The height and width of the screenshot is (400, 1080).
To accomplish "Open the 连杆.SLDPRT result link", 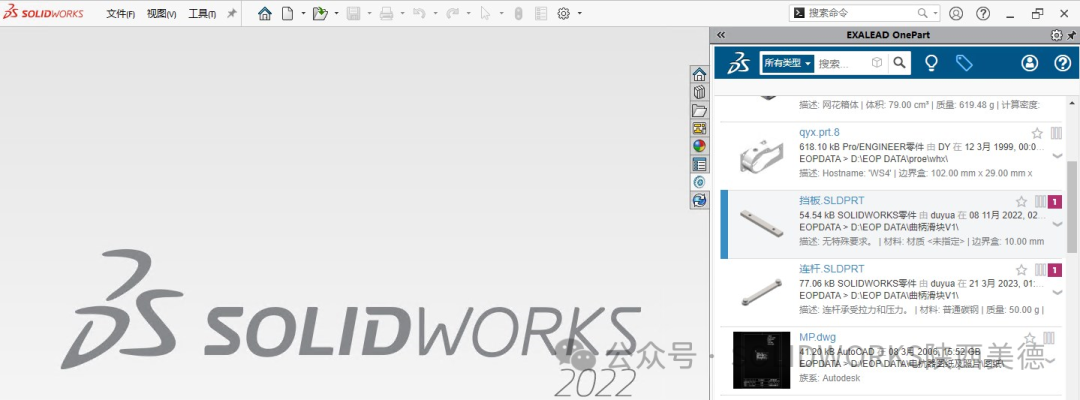I will point(831,269).
